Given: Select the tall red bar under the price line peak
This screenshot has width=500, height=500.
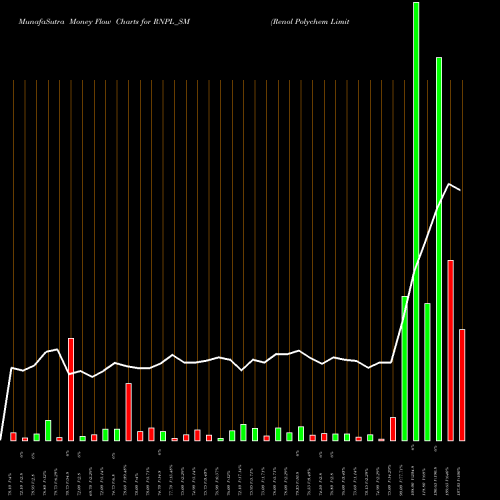Looking at the screenshot, I should [x=450, y=350].
